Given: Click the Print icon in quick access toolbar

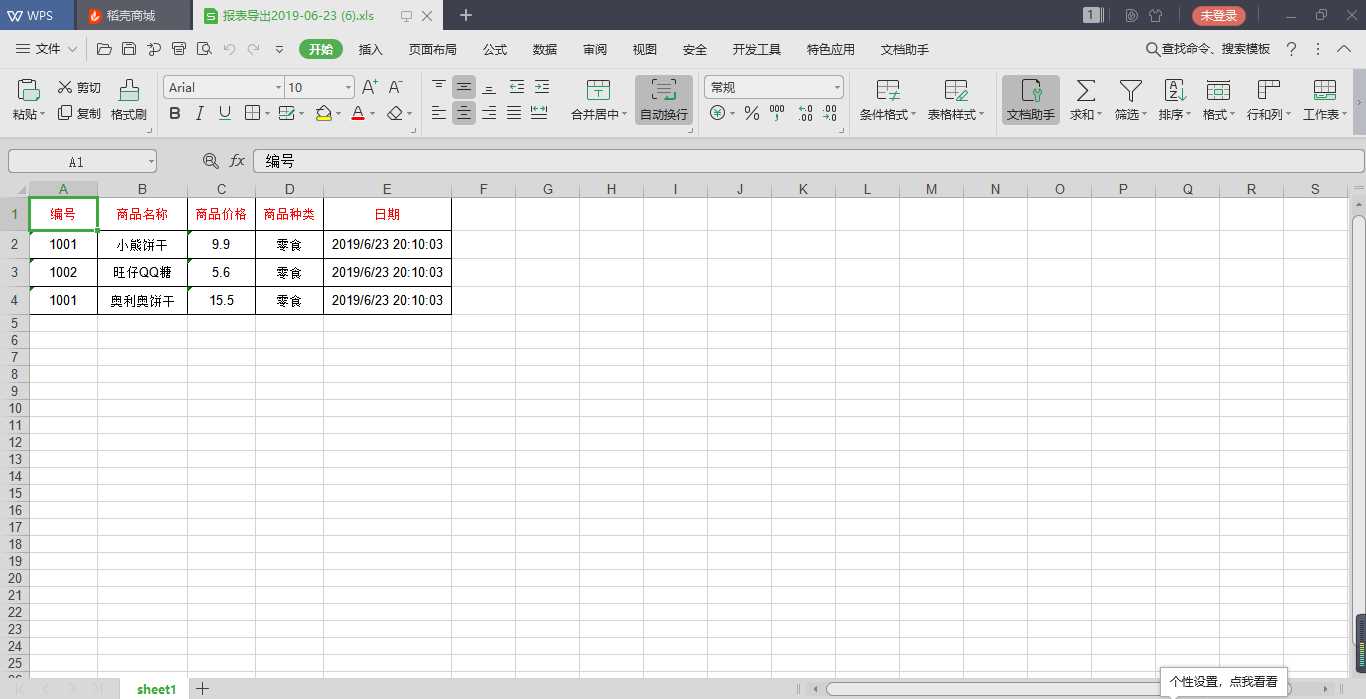Looking at the screenshot, I should (x=179, y=49).
